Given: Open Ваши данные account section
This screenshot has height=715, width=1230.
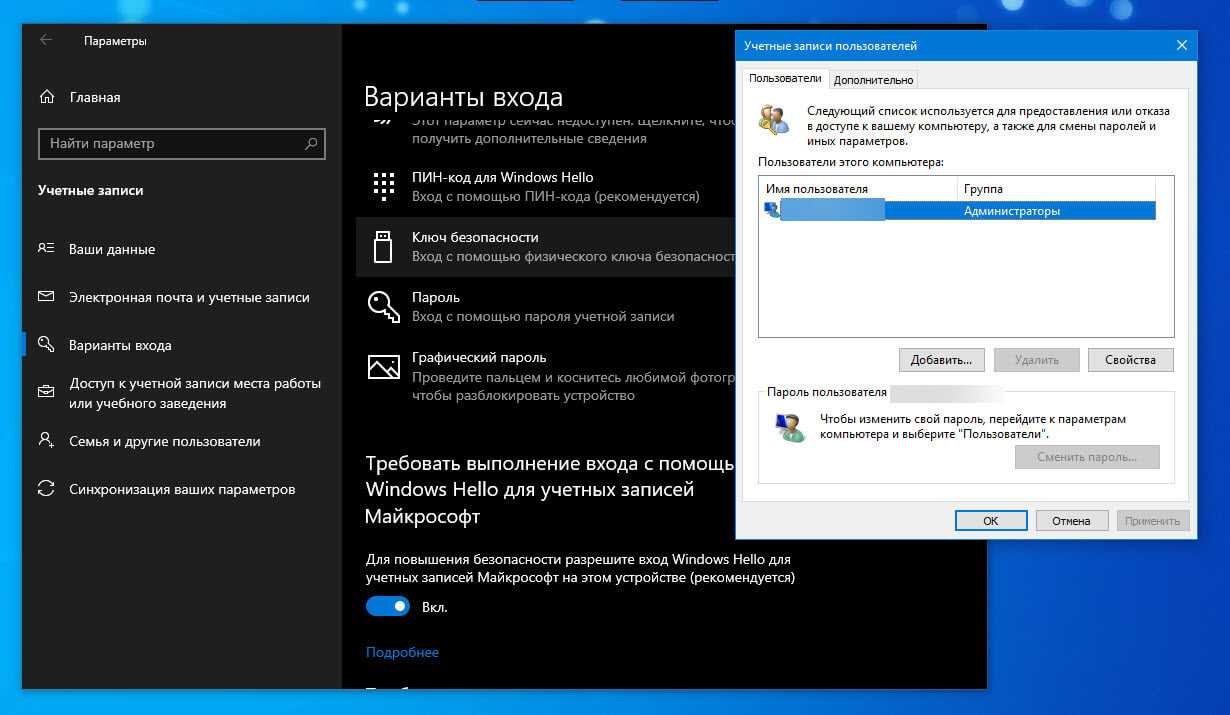Looking at the screenshot, I should 111,249.
